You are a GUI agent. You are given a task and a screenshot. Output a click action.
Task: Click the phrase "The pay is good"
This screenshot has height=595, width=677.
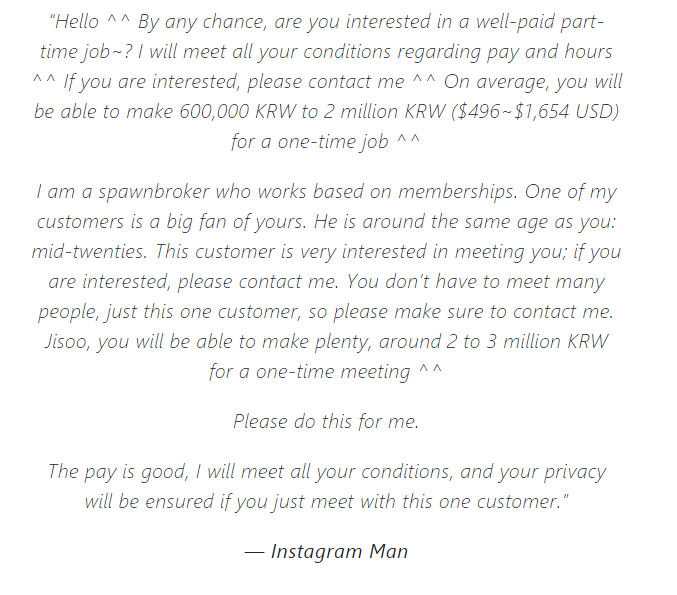click(x=118, y=472)
